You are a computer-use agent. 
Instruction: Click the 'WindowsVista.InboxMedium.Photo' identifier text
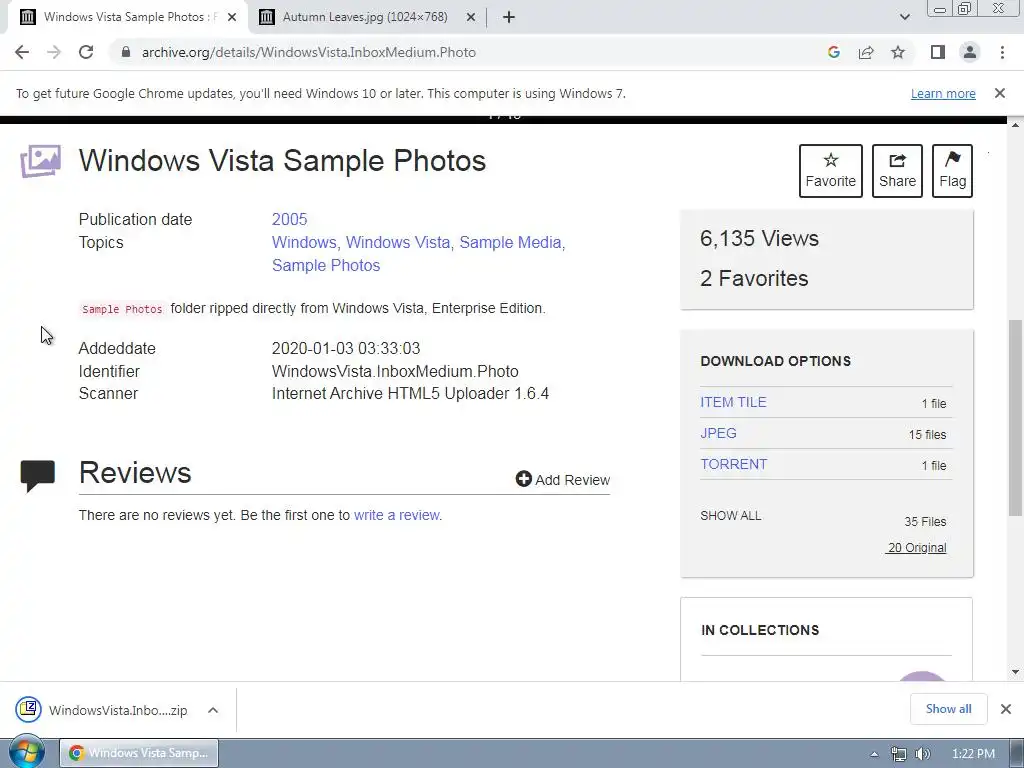pyautogui.click(x=395, y=371)
